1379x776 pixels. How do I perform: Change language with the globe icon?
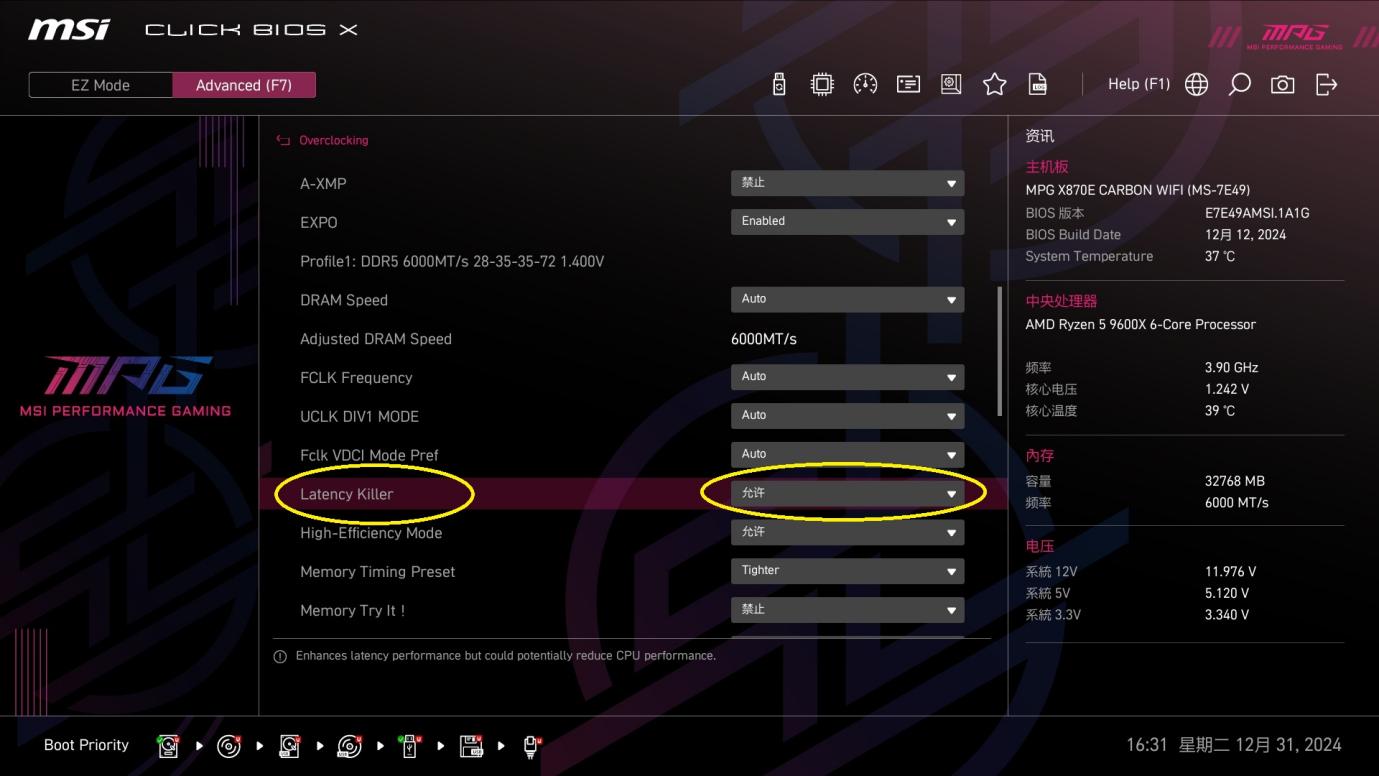pos(1196,85)
